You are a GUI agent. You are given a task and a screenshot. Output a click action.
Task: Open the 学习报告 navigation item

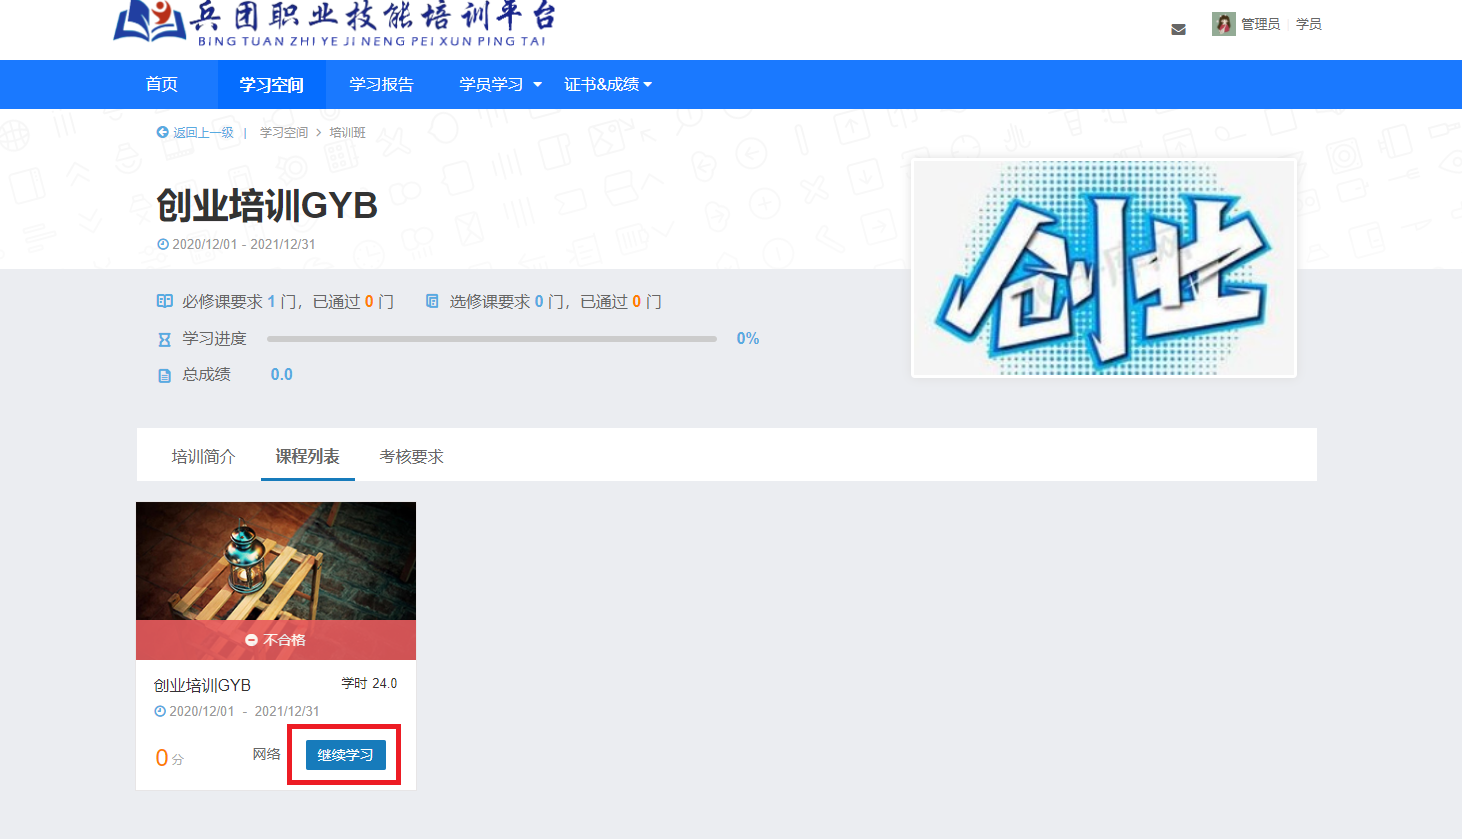click(x=381, y=85)
